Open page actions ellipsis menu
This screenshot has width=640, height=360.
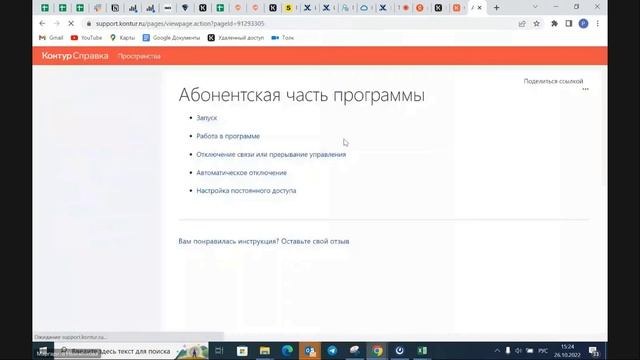(585, 89)
